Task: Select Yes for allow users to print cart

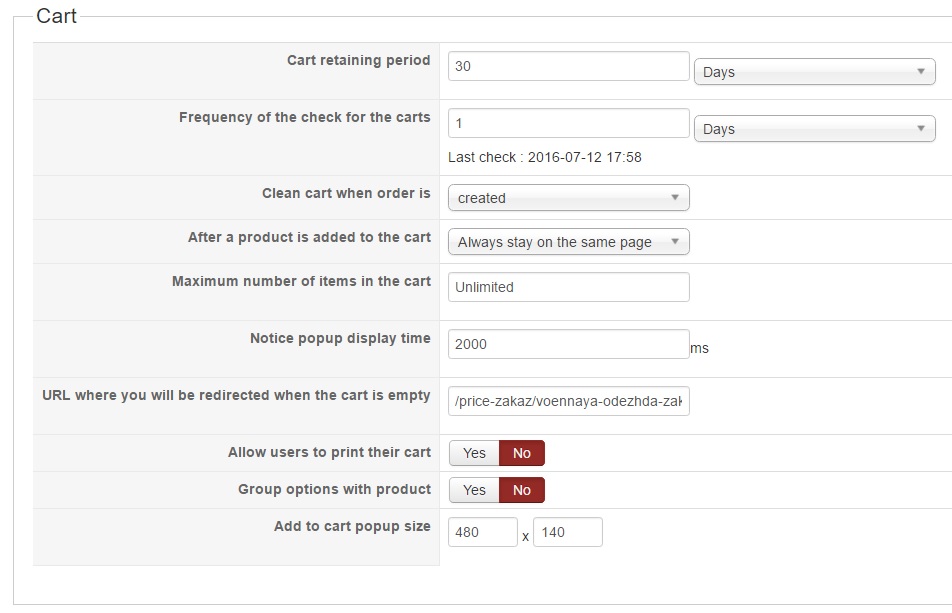Action: click(474, 453)
